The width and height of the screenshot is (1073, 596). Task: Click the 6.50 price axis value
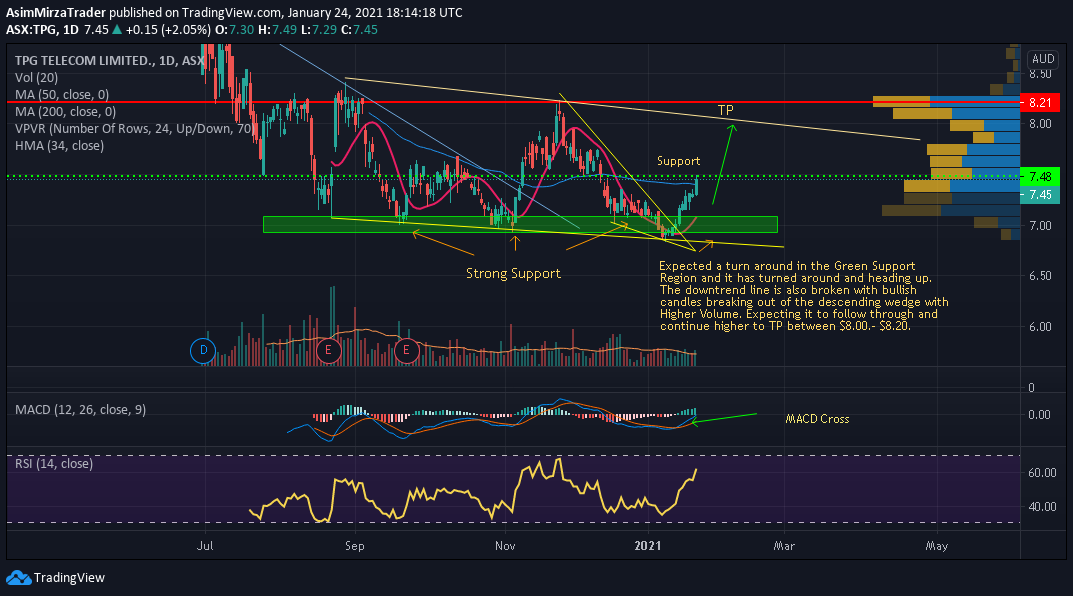click(x=1040, y=276)
